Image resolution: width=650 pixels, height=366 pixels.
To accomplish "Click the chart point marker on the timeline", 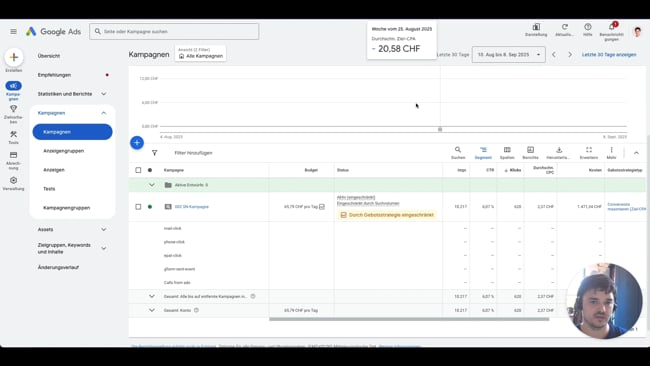I will click(x=440, y=129).
